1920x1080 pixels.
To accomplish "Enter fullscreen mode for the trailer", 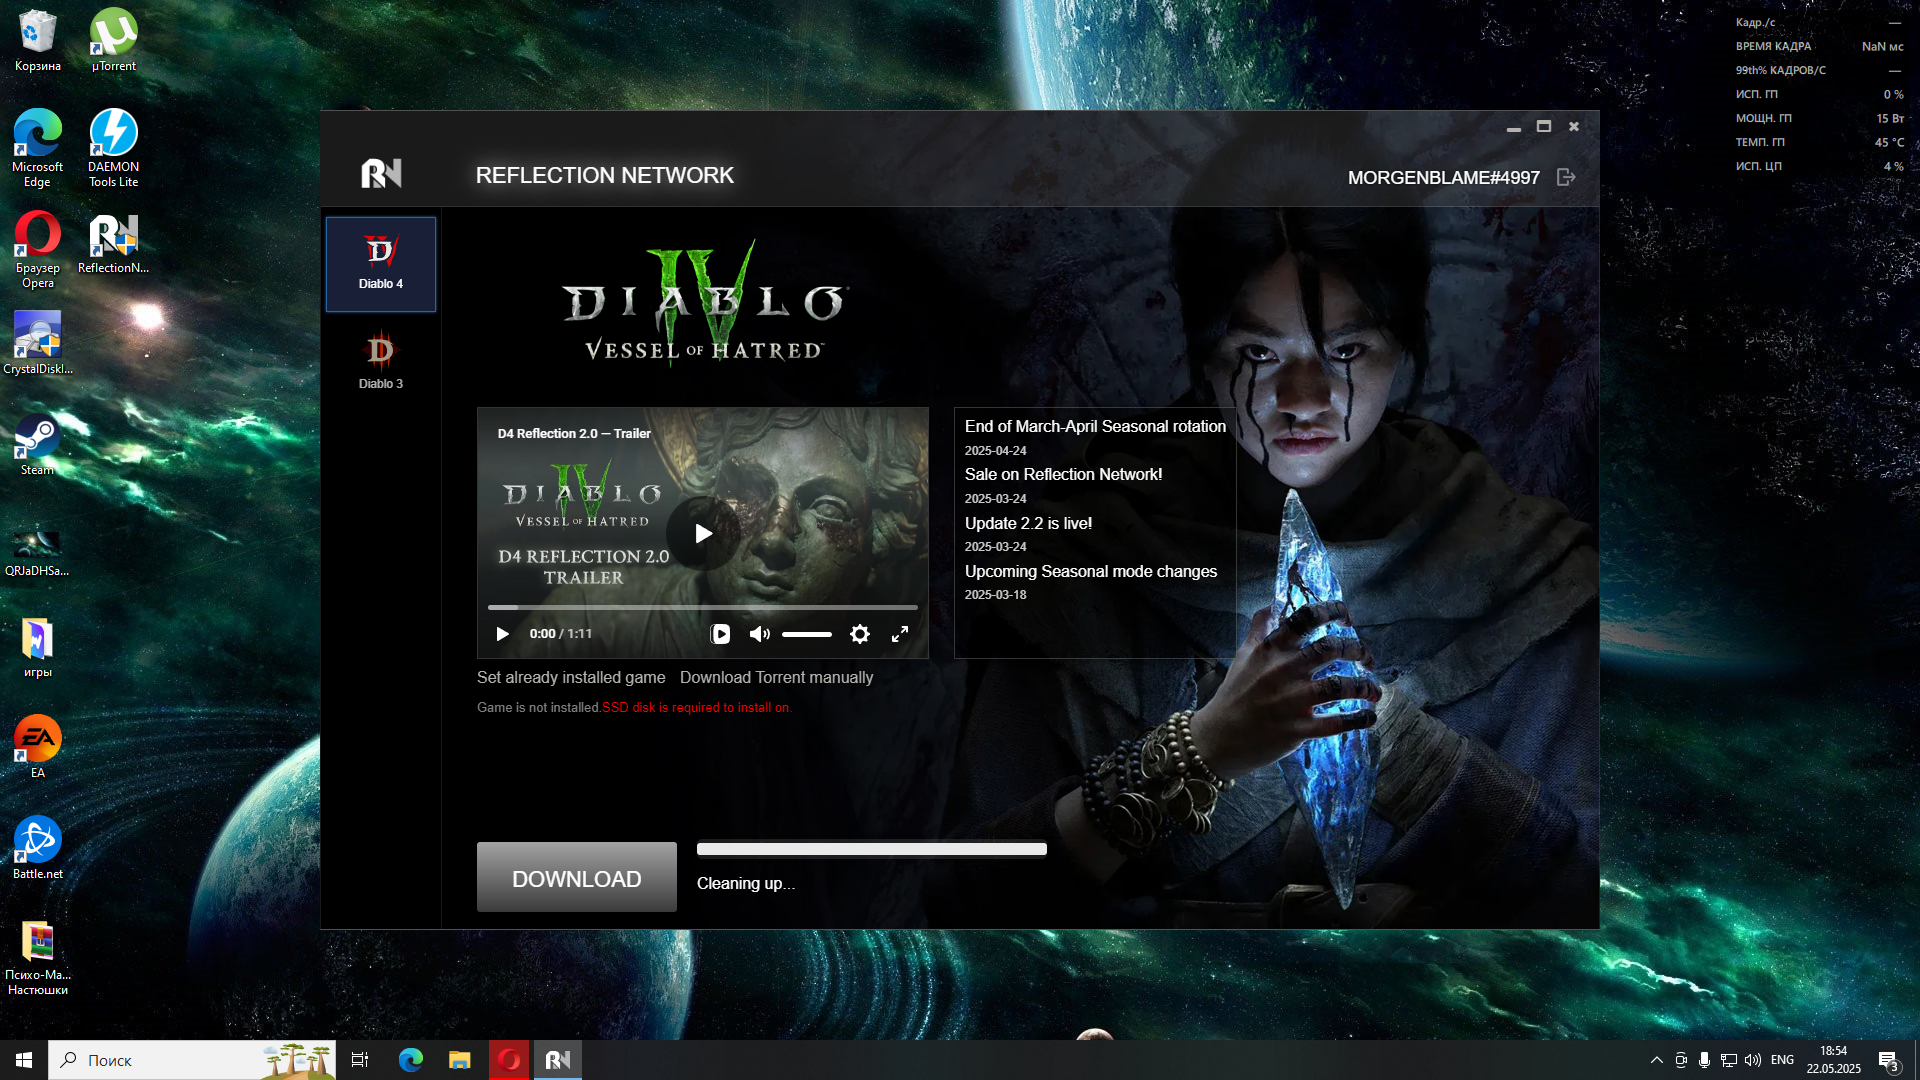I will pos(900,634).
